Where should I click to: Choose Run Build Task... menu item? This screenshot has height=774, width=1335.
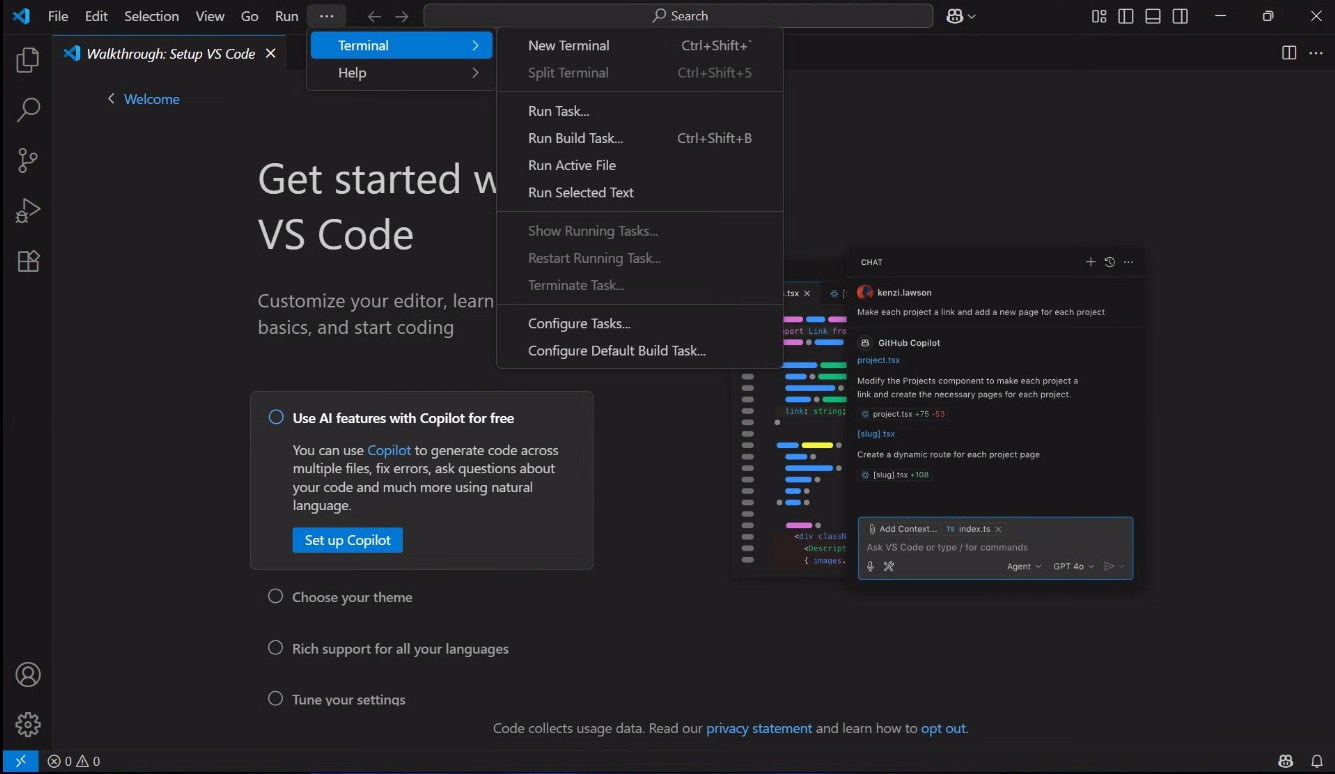[639, 138]
